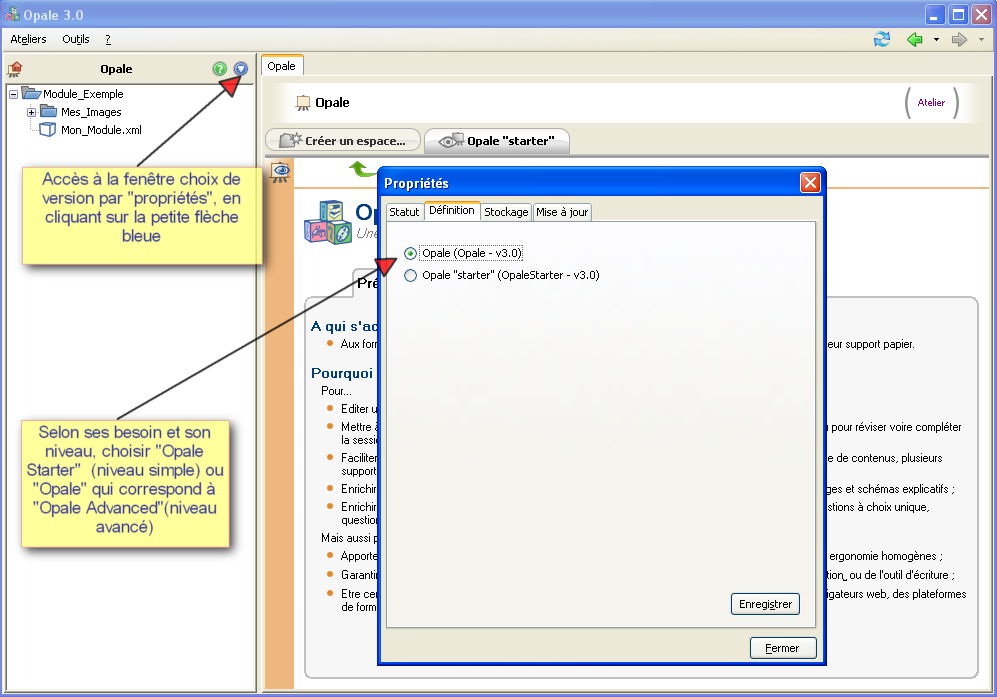Click the blue properties arrow icon
The image size is (997, 697).
coord(240,69)
